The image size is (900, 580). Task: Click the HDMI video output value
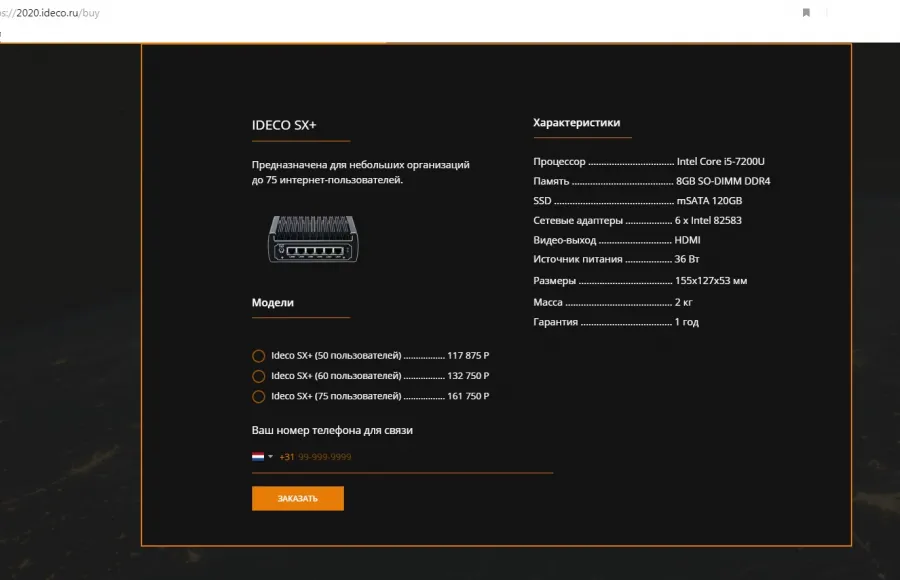click(687, 240)
